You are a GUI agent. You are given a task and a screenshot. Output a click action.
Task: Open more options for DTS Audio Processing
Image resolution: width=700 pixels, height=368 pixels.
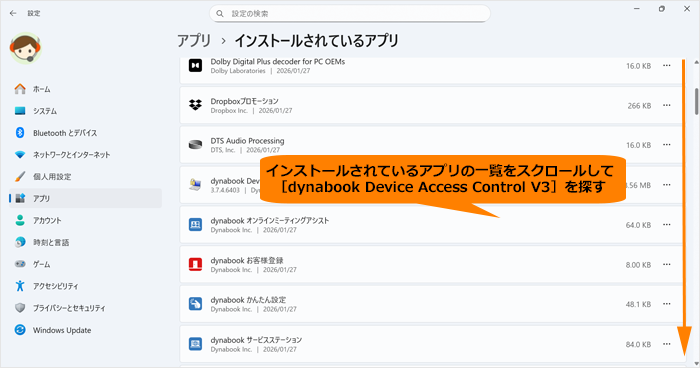click(667, 145)
